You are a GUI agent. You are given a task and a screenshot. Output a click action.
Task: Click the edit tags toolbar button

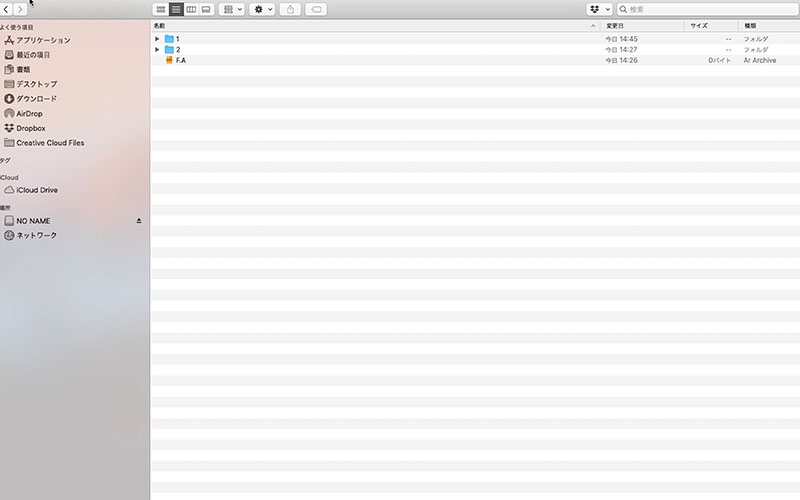(316, 9)
